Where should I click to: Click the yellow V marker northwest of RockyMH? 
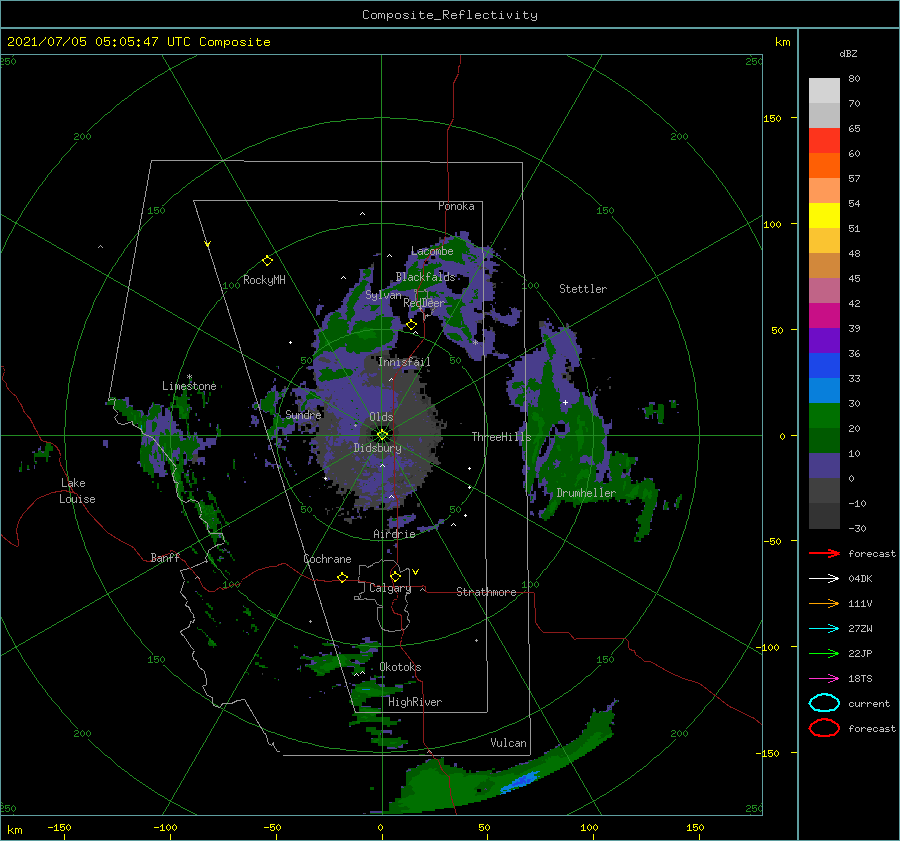[208, 244]
